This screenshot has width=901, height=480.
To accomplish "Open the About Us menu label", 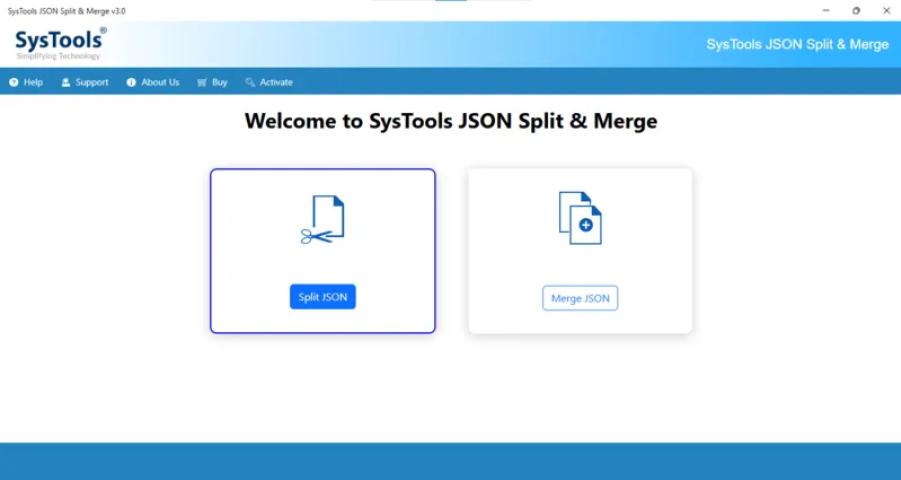I will point(160,82).
